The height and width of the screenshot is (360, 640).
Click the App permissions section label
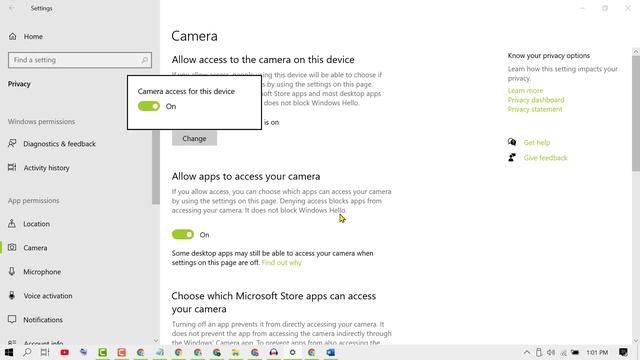tap(33, 200)
